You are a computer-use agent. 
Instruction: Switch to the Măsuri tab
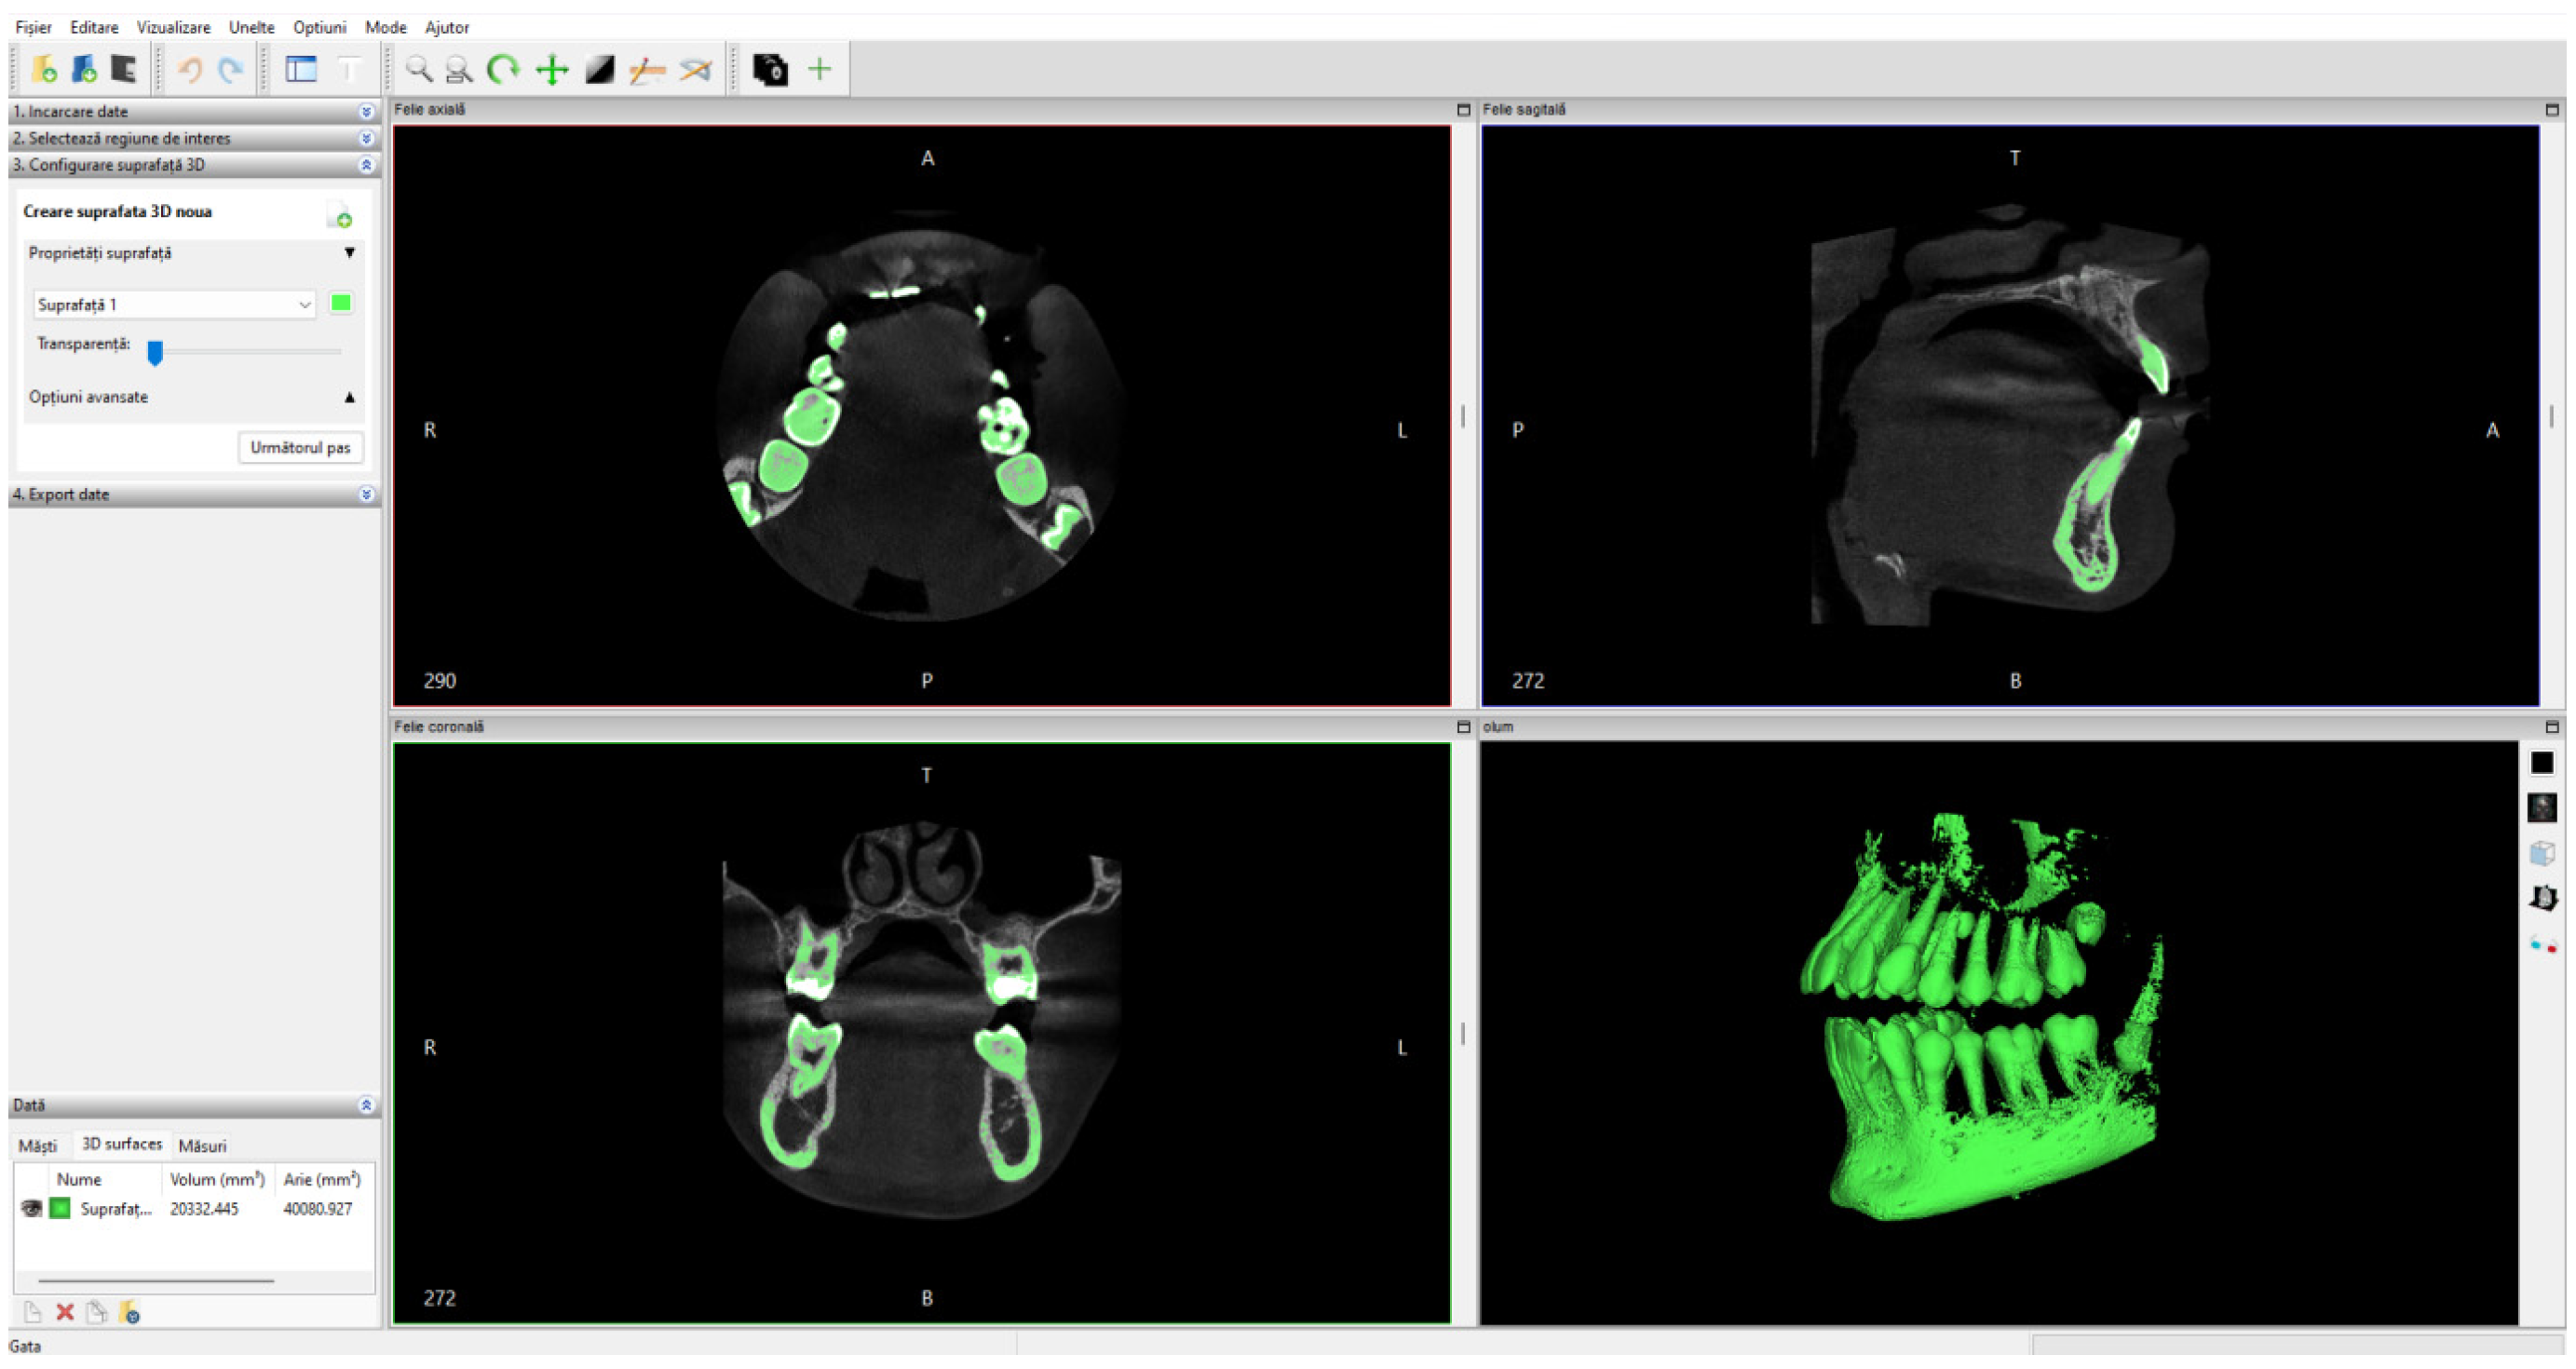point(202,1145)
